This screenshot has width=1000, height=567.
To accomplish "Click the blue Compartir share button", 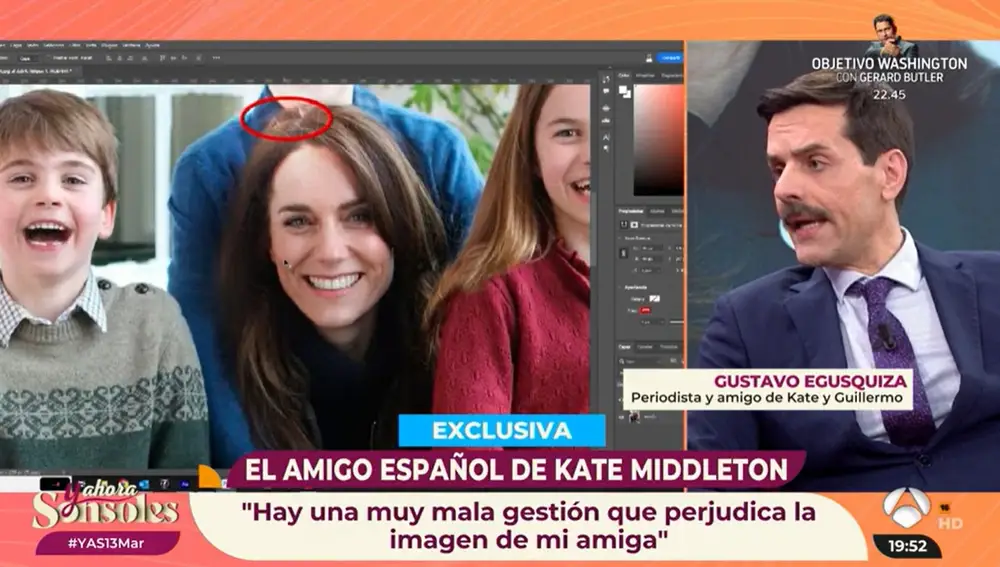I will coord(670,57).
